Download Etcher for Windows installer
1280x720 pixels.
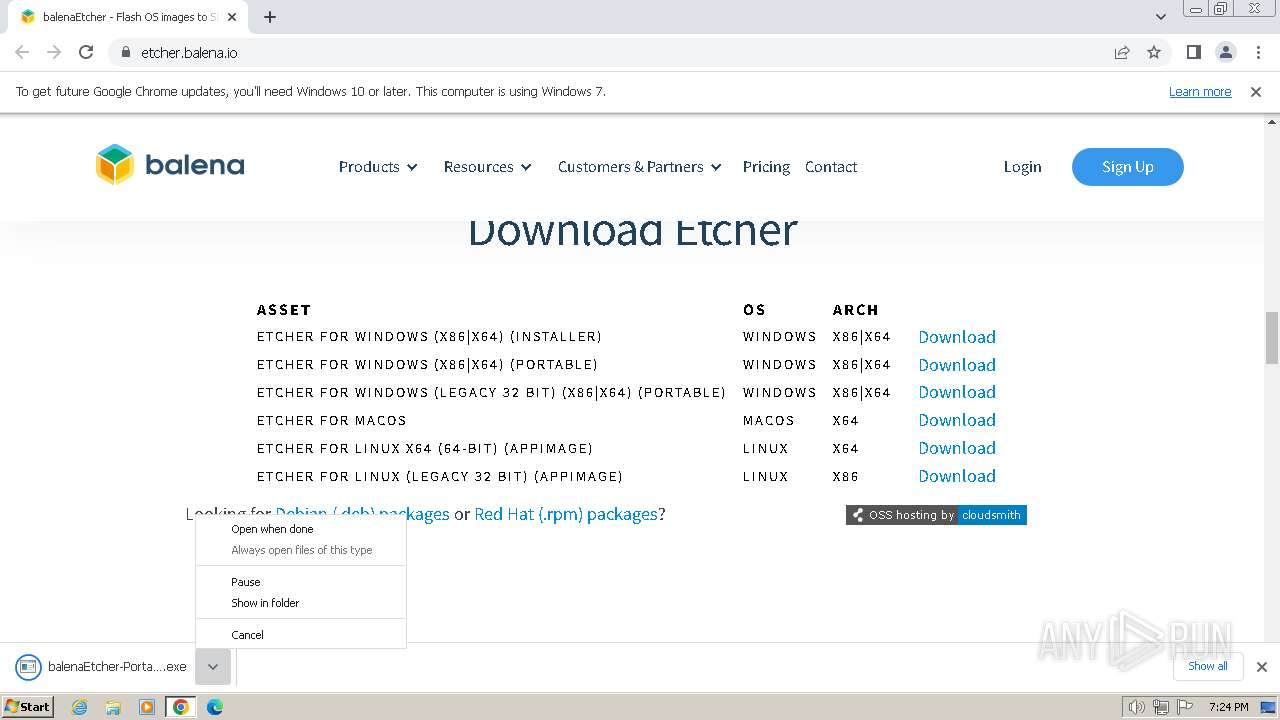[957, 337]
